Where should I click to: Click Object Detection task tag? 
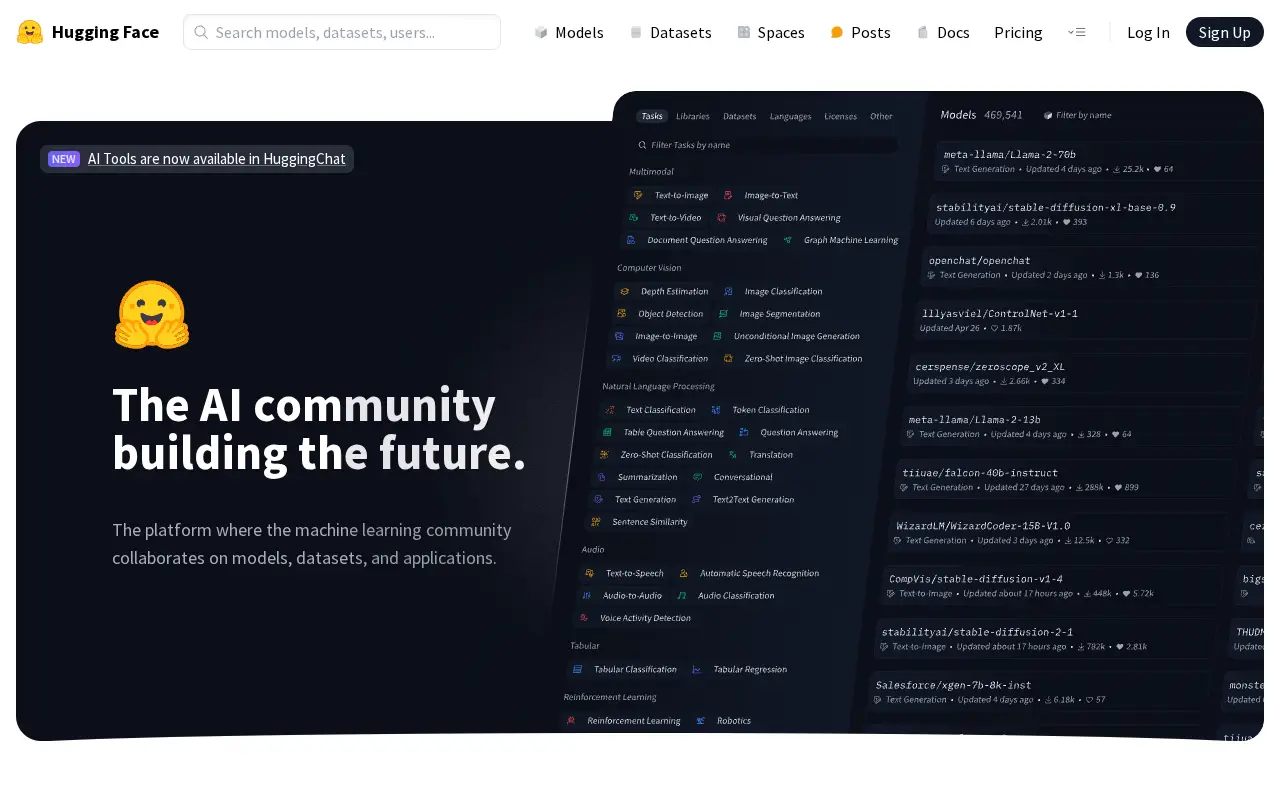662,314
